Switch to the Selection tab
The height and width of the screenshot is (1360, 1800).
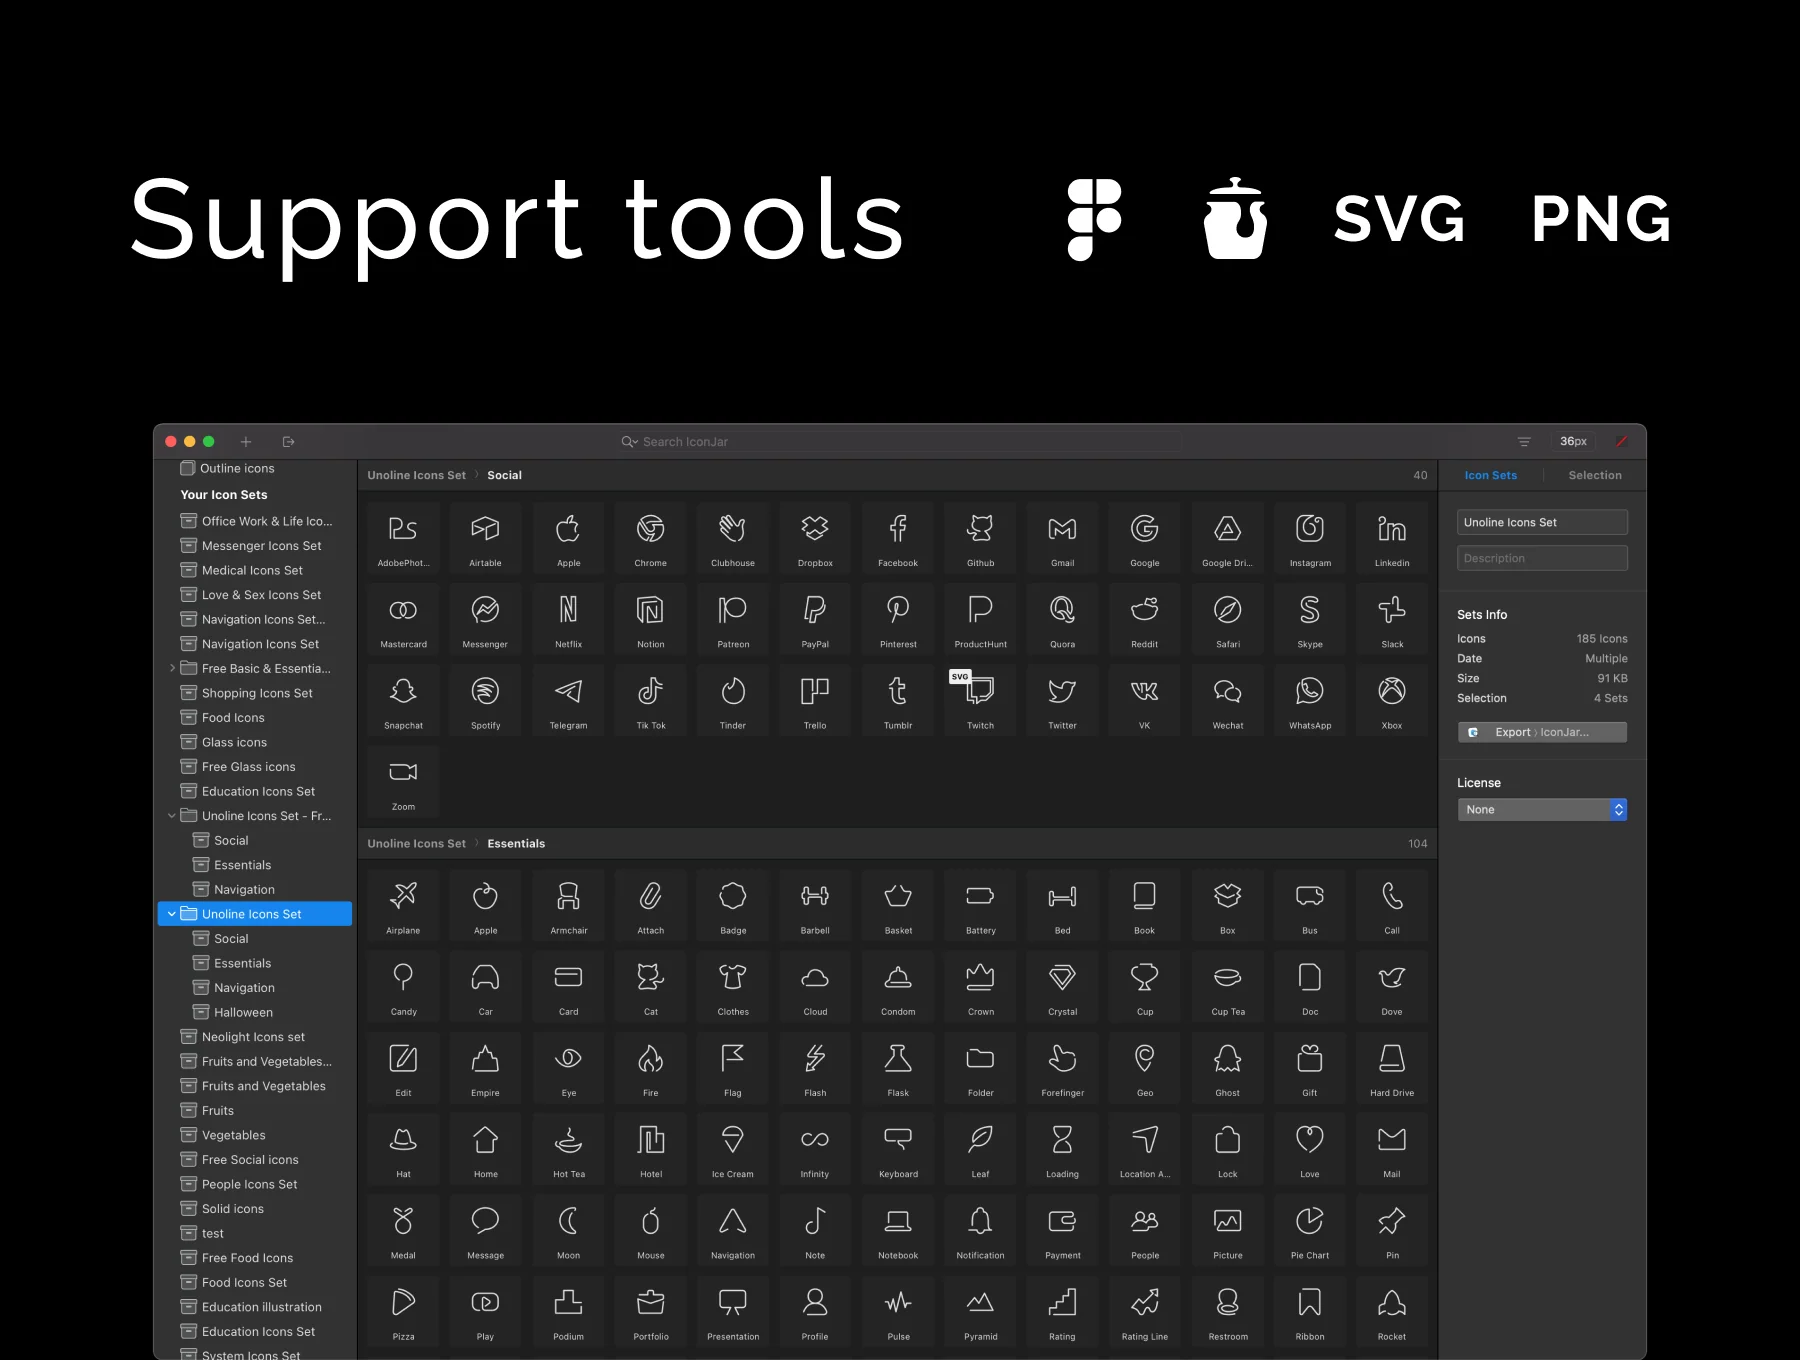click(1595, 475)
